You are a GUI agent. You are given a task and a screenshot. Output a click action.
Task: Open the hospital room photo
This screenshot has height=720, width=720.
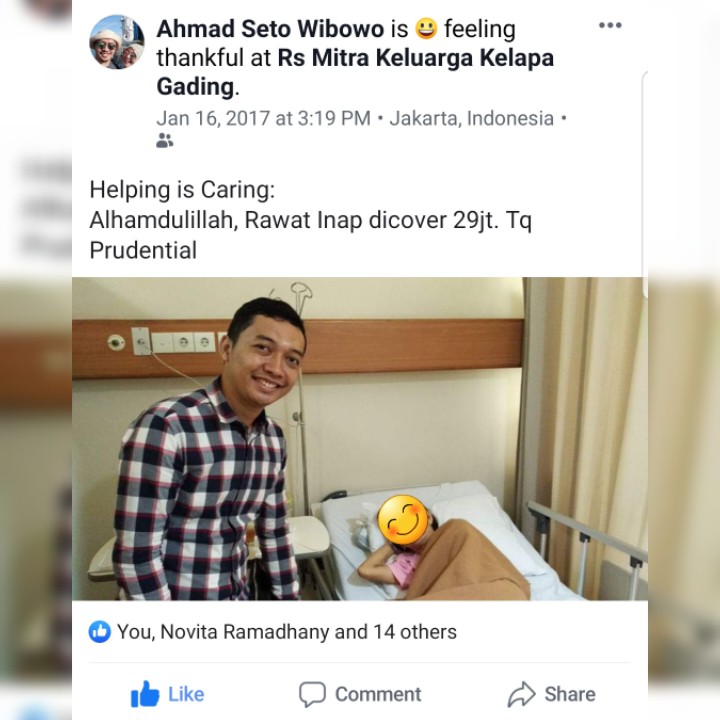point(360,439)
